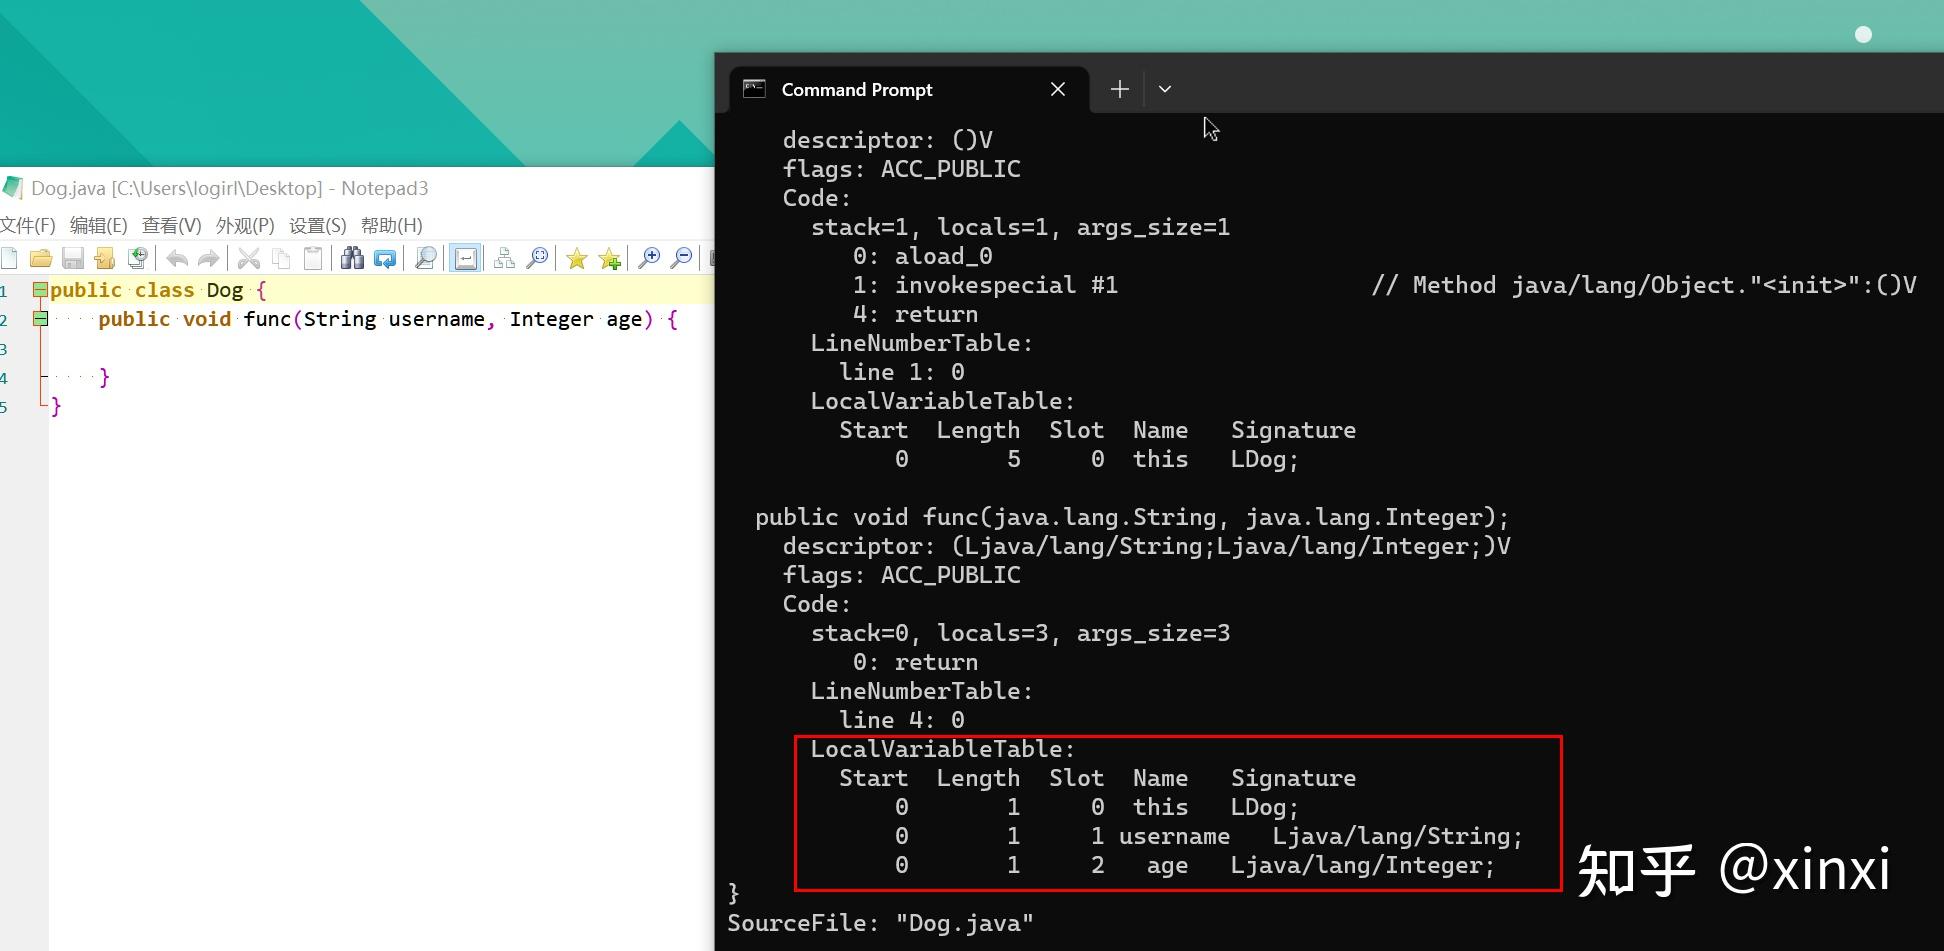Click 'line 4: 0' in LineNumberTable

click(x=901, y=720)
